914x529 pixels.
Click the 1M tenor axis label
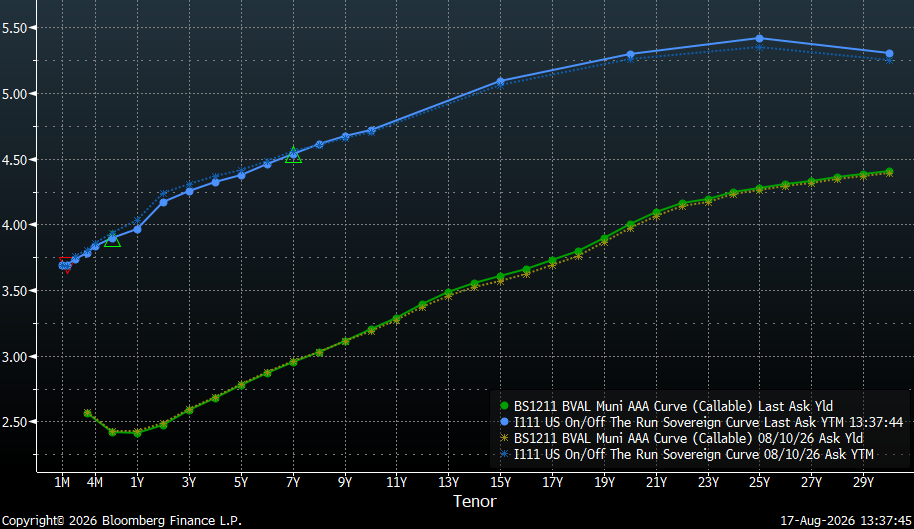click(62, 482)
